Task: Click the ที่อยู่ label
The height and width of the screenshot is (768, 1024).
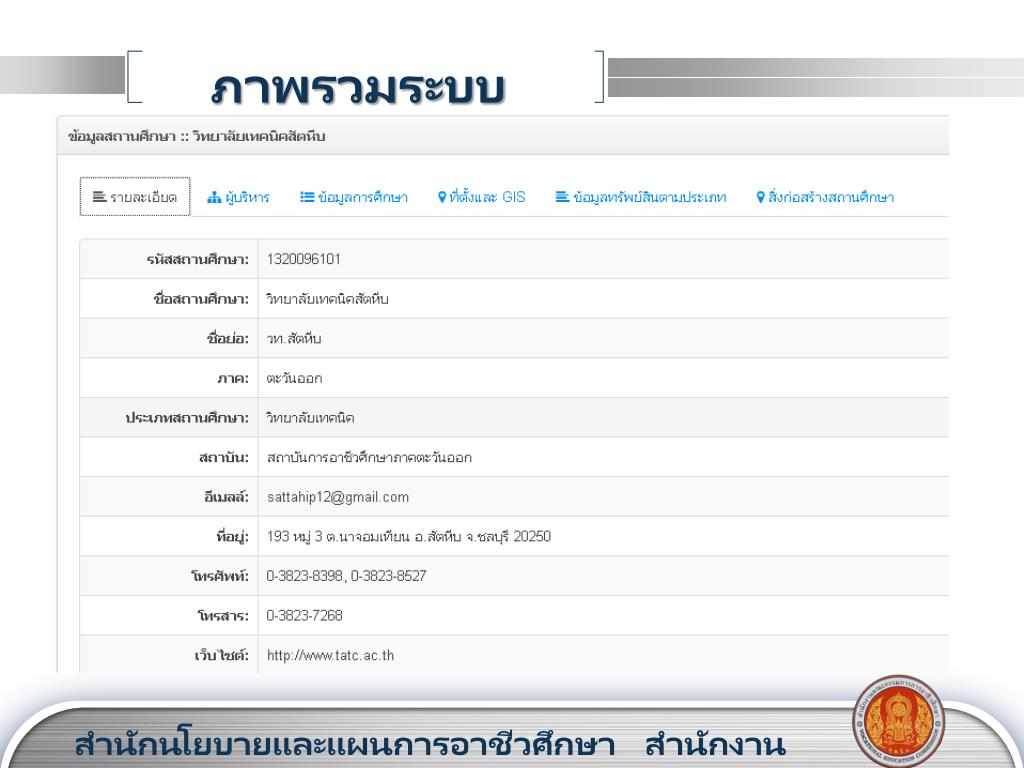Action: tap(232, 537)
